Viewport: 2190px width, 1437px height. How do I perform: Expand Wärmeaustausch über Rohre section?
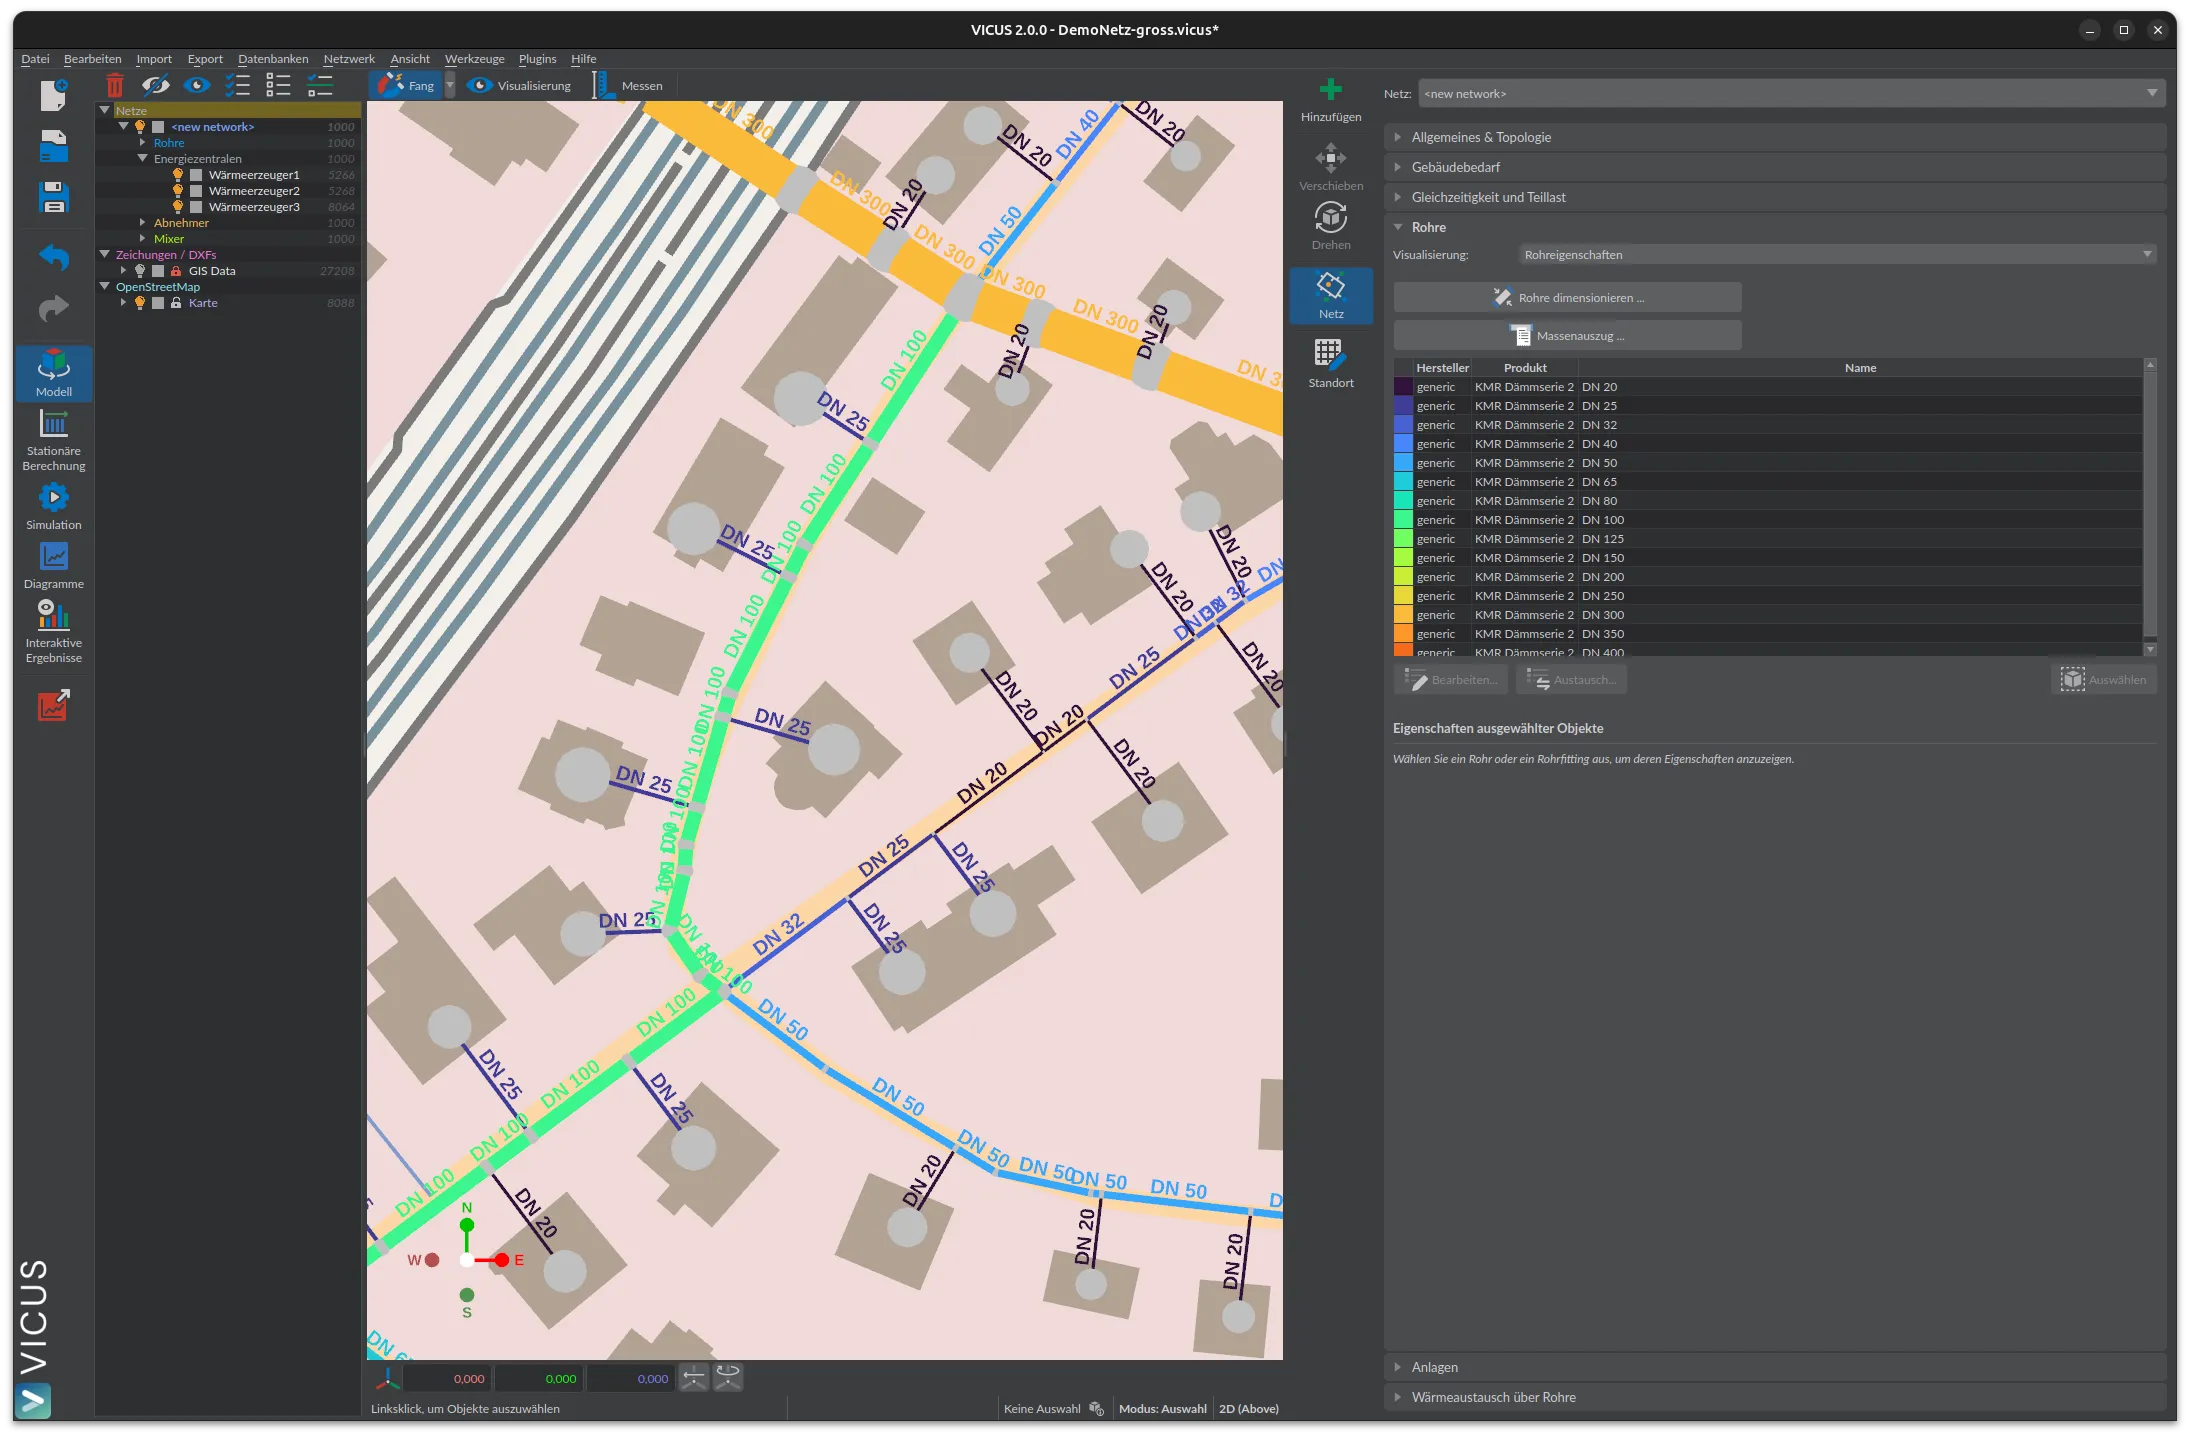click(1775, 1397)
